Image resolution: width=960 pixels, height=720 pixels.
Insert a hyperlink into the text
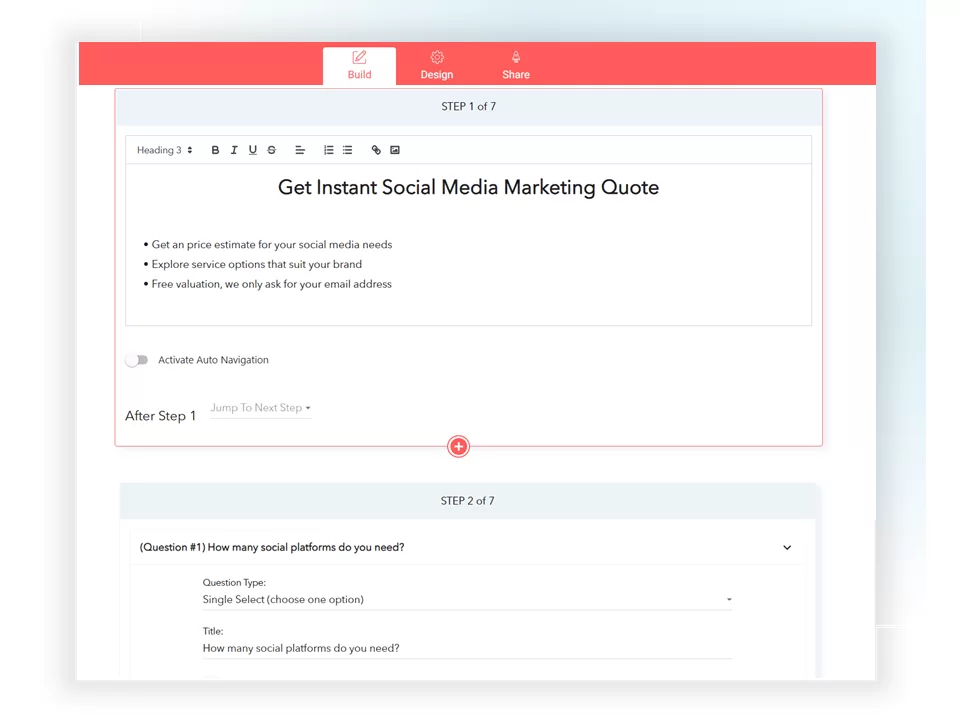click(x=376, y=150)
